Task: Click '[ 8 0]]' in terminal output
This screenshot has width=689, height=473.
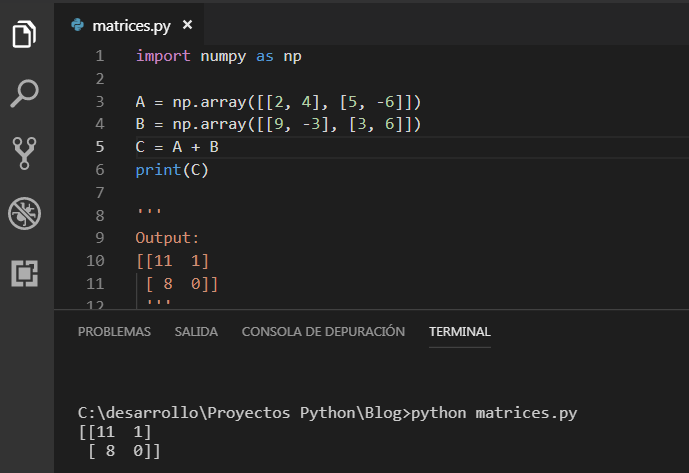Action: pos(124,451)
